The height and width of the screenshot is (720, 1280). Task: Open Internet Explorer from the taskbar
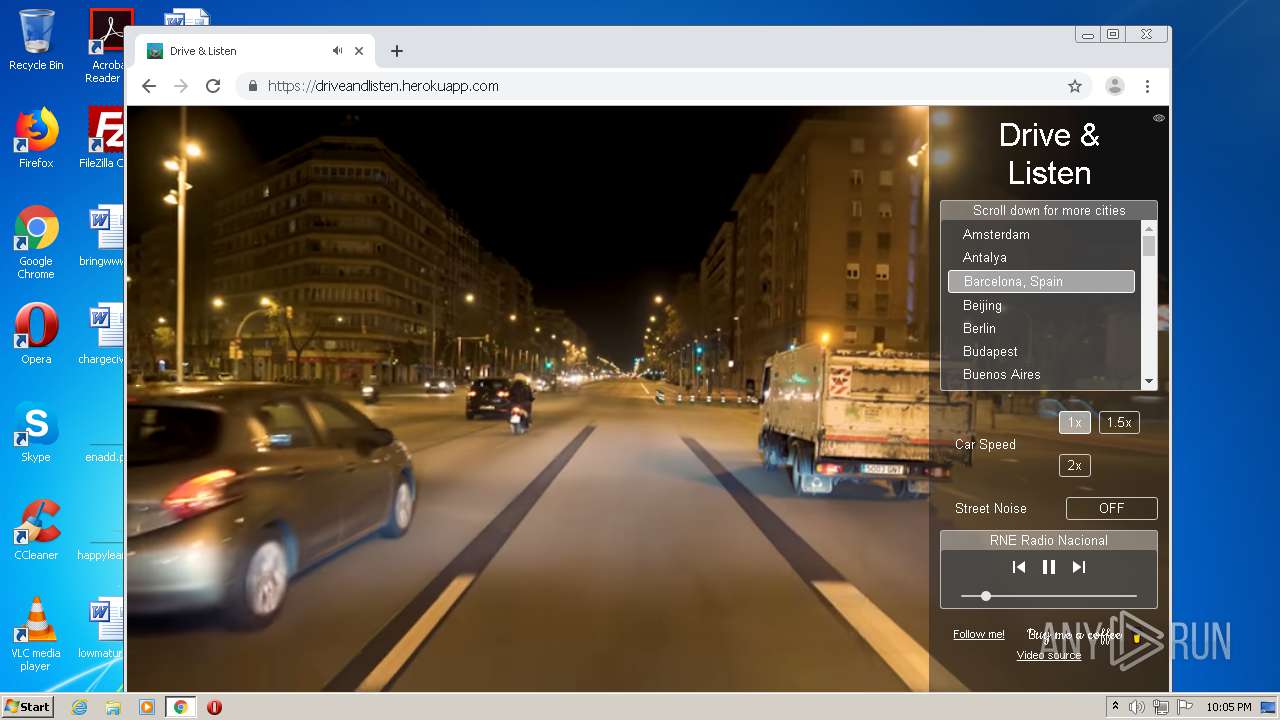(79, 707)
